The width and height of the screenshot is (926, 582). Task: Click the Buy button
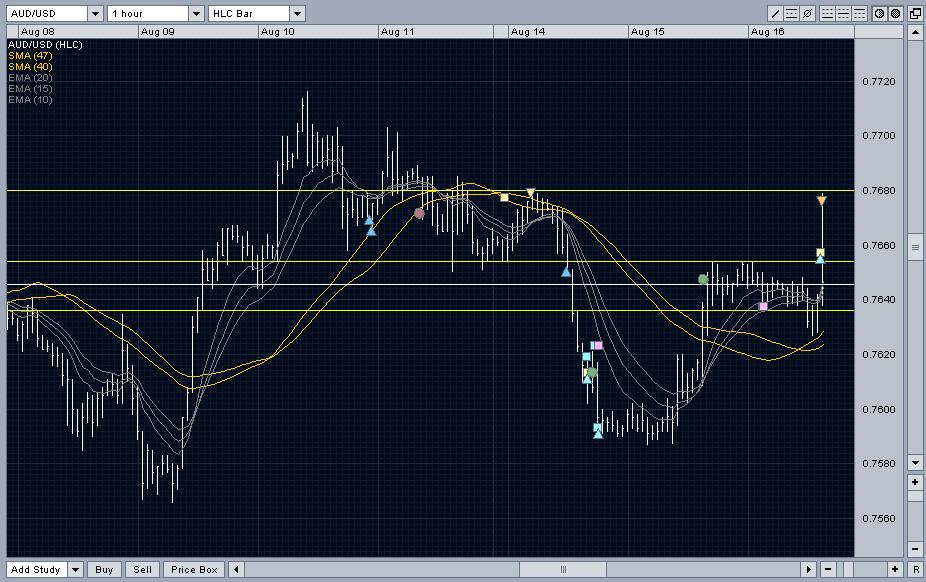coord(105,570)
